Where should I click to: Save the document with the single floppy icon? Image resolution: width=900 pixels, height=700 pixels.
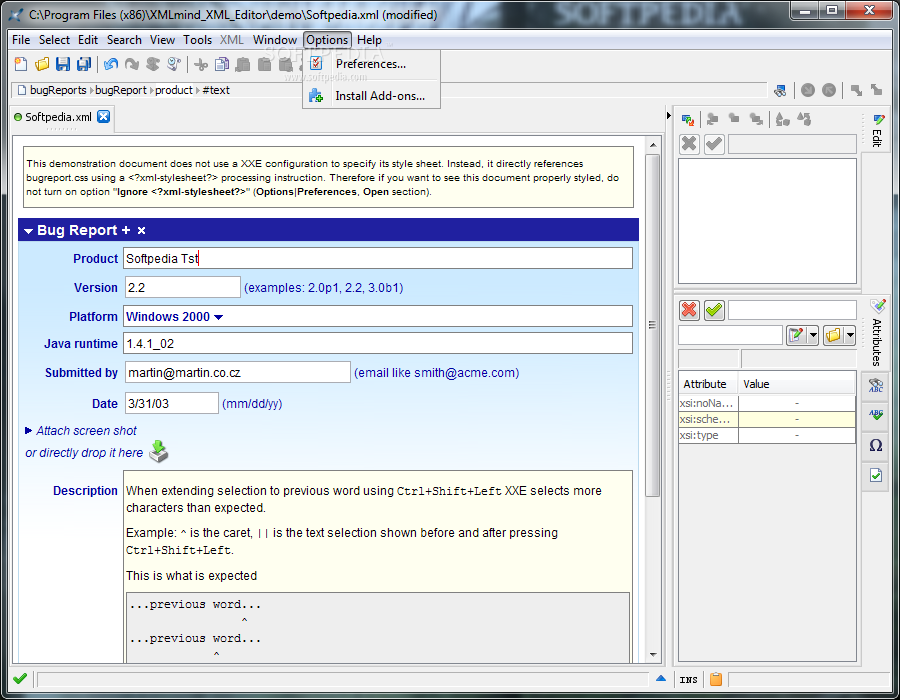tap(63, 64)
